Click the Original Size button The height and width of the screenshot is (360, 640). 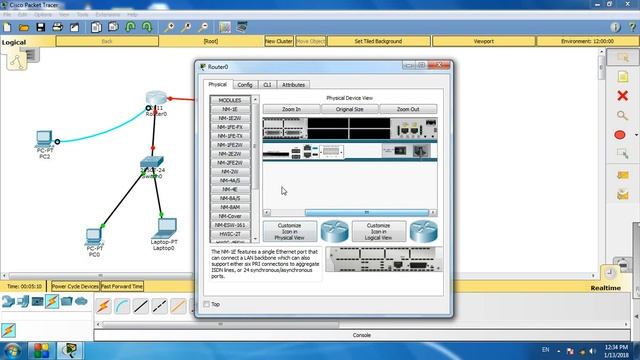(x=349, y=109)
